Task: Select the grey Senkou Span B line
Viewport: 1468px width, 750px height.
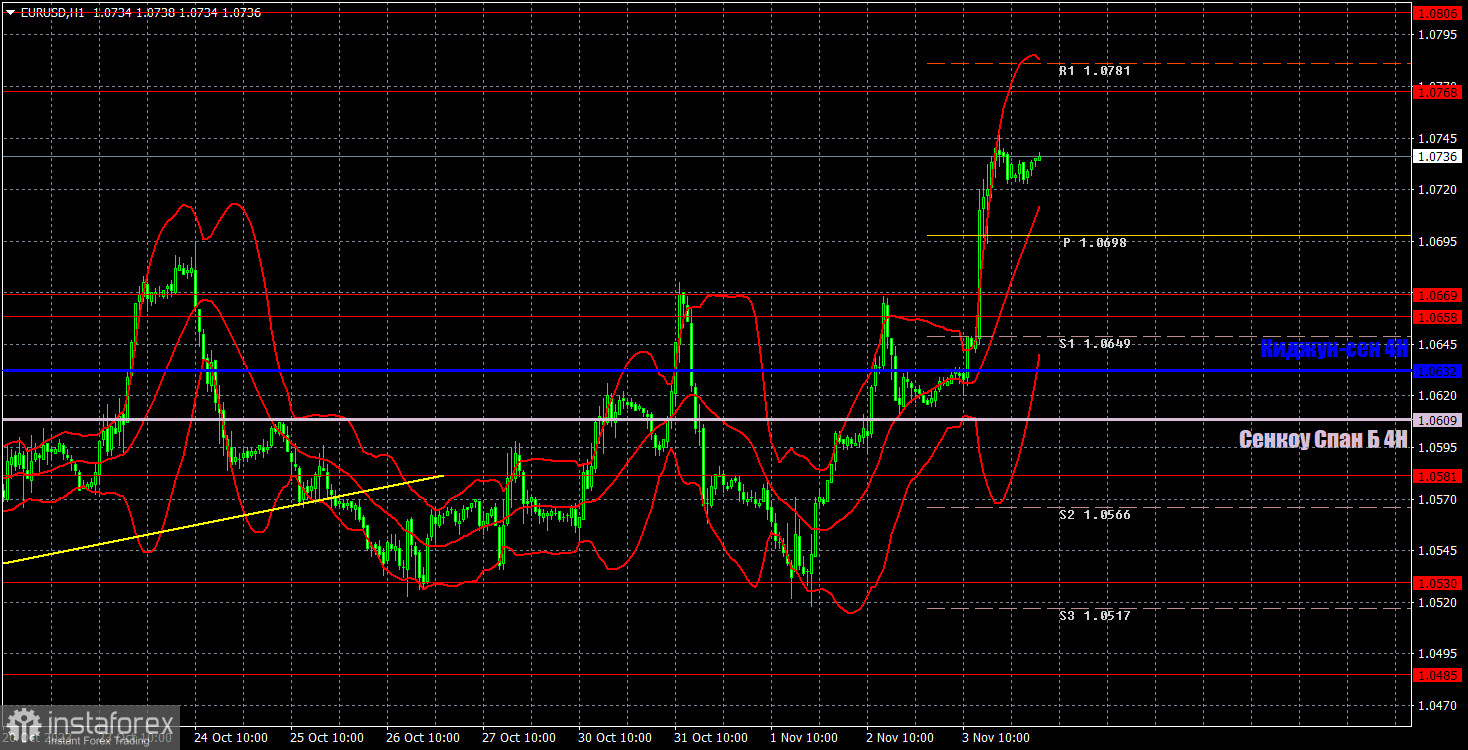Action: point(705,419)
